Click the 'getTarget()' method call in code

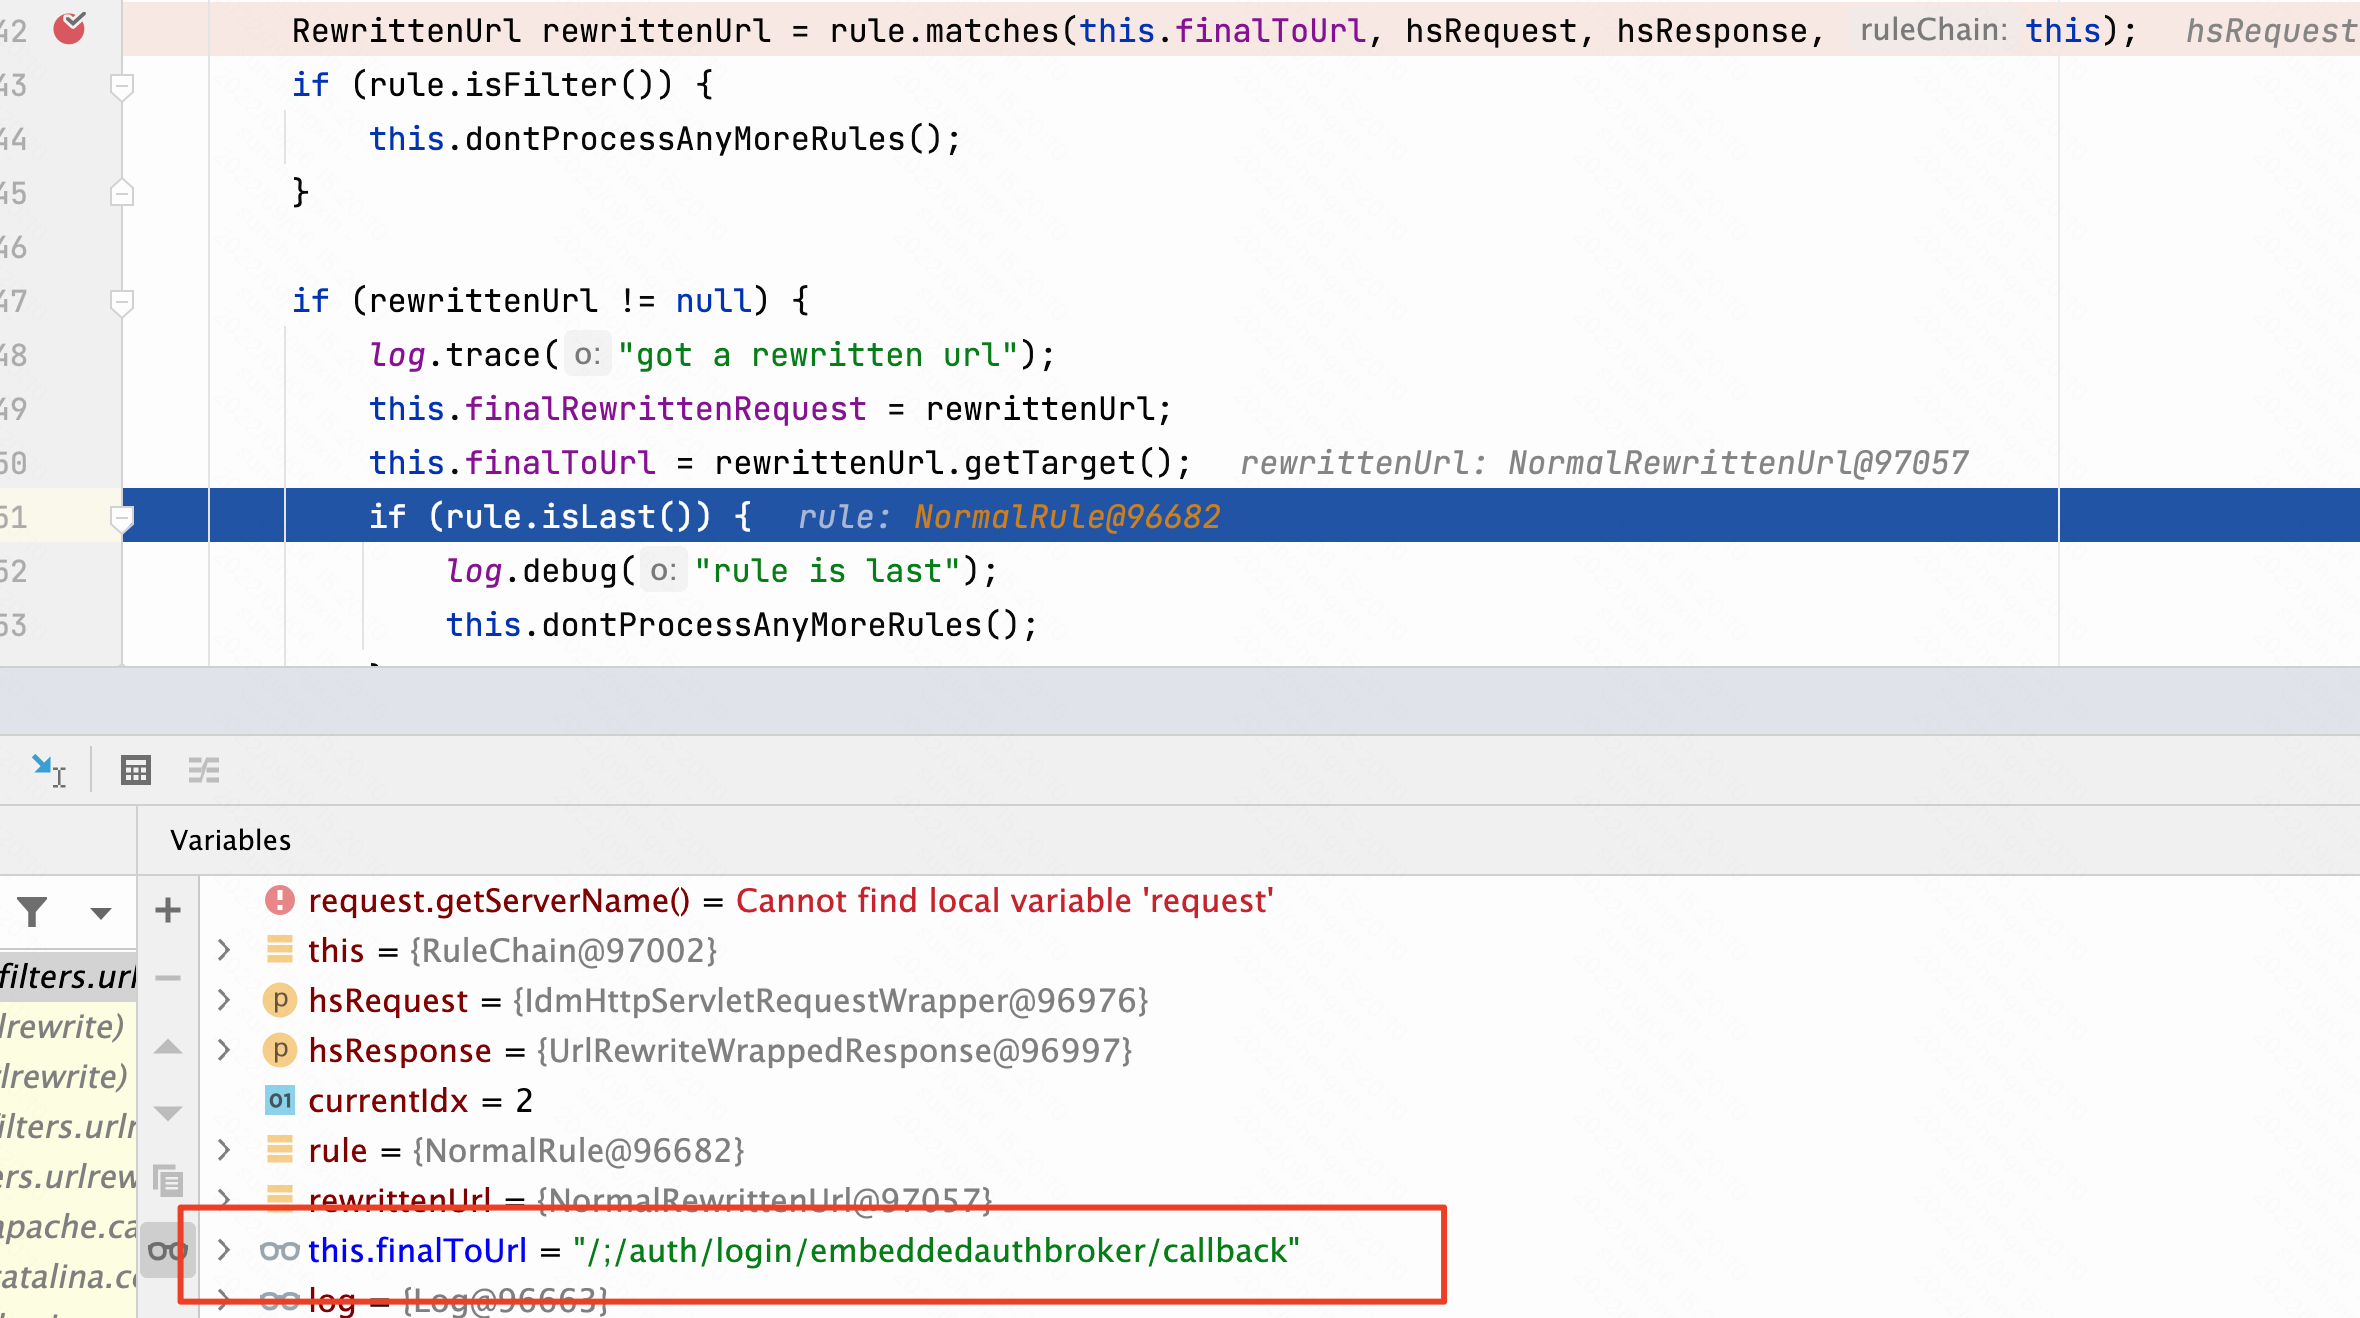point(1066,463)
